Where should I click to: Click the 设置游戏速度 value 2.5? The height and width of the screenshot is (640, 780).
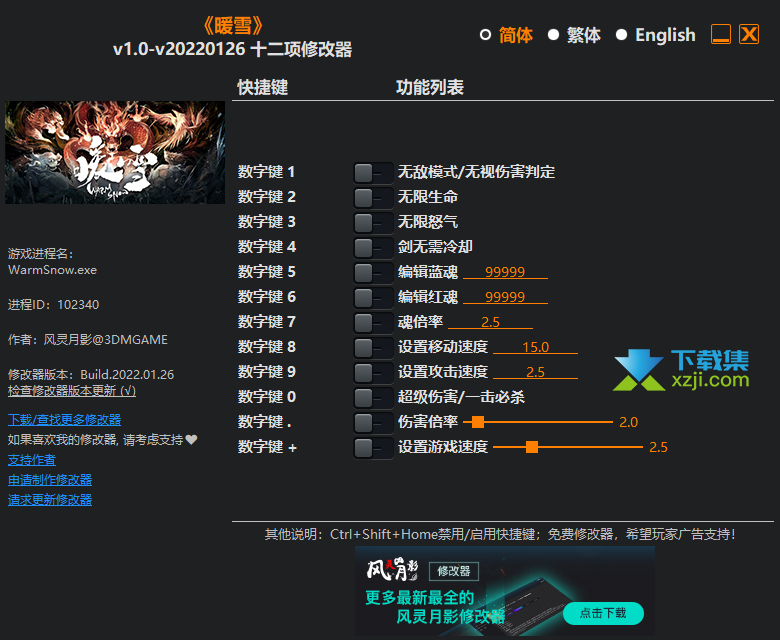(x=658, y=447)
